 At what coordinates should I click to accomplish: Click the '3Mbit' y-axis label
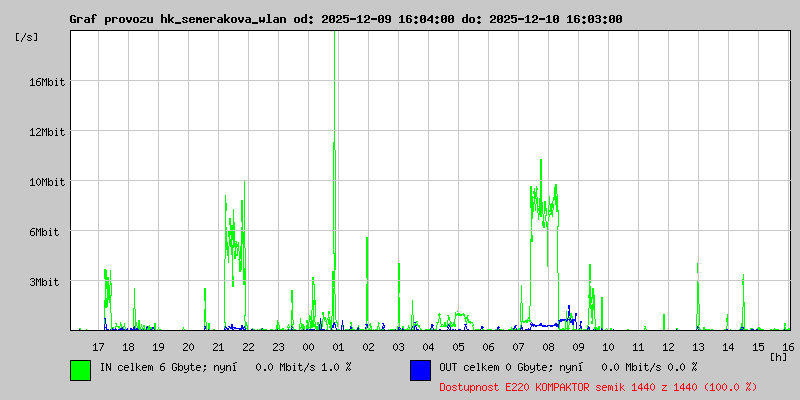tap(44, 282)
